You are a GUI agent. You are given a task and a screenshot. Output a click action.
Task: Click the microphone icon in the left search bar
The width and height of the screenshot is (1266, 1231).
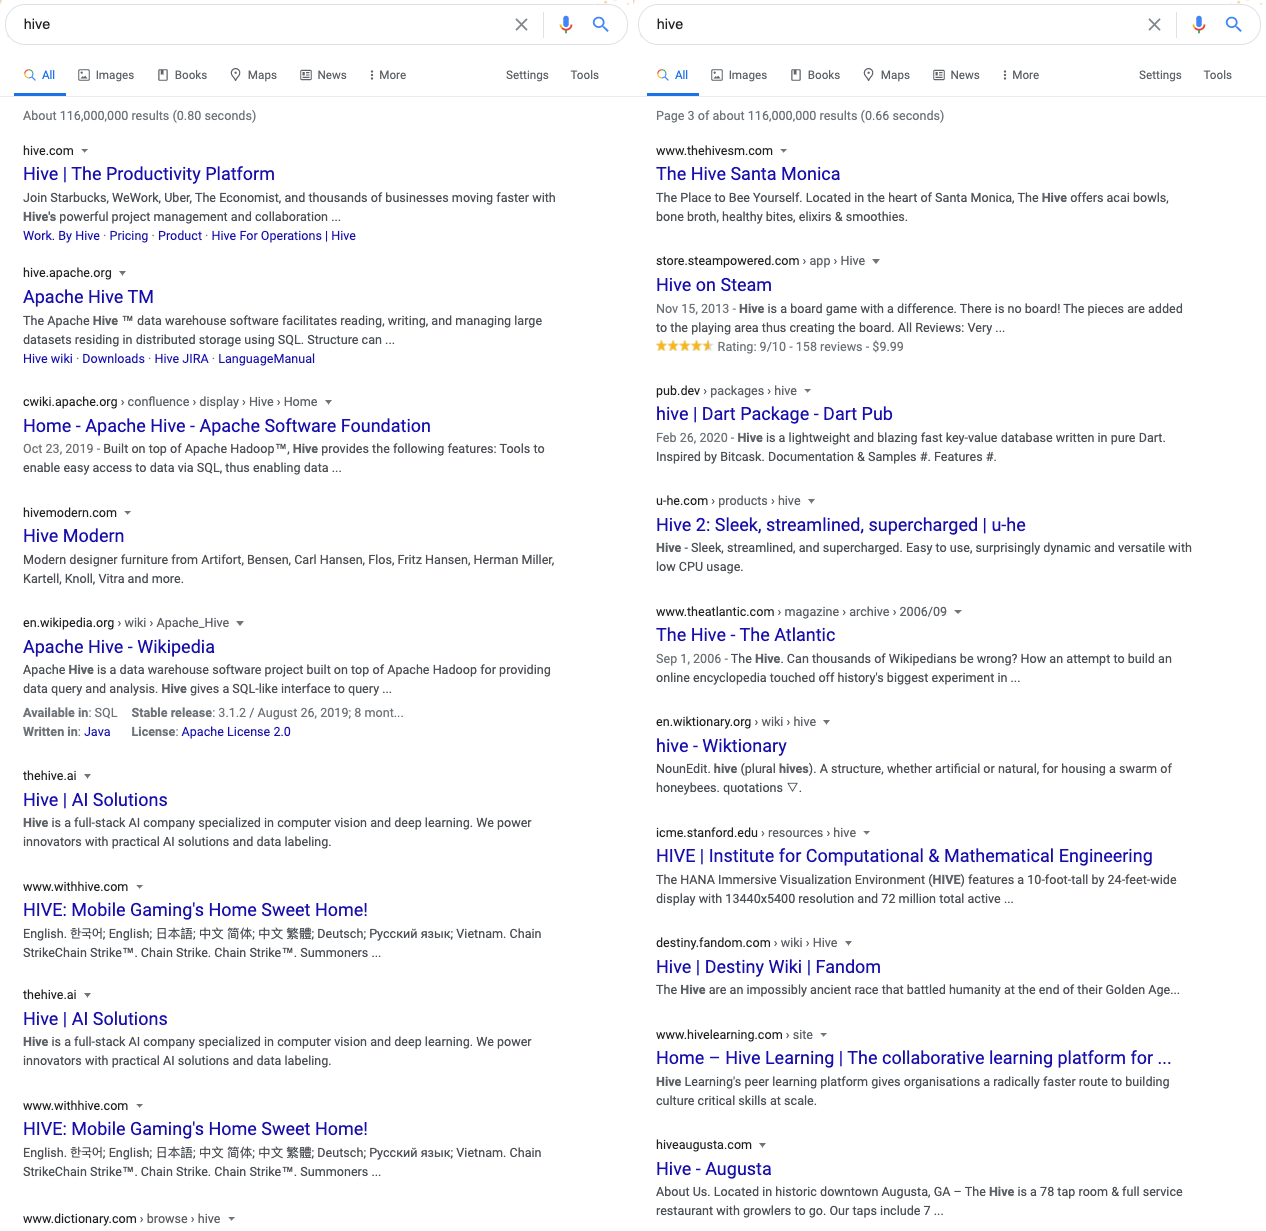tap(566, 25)
